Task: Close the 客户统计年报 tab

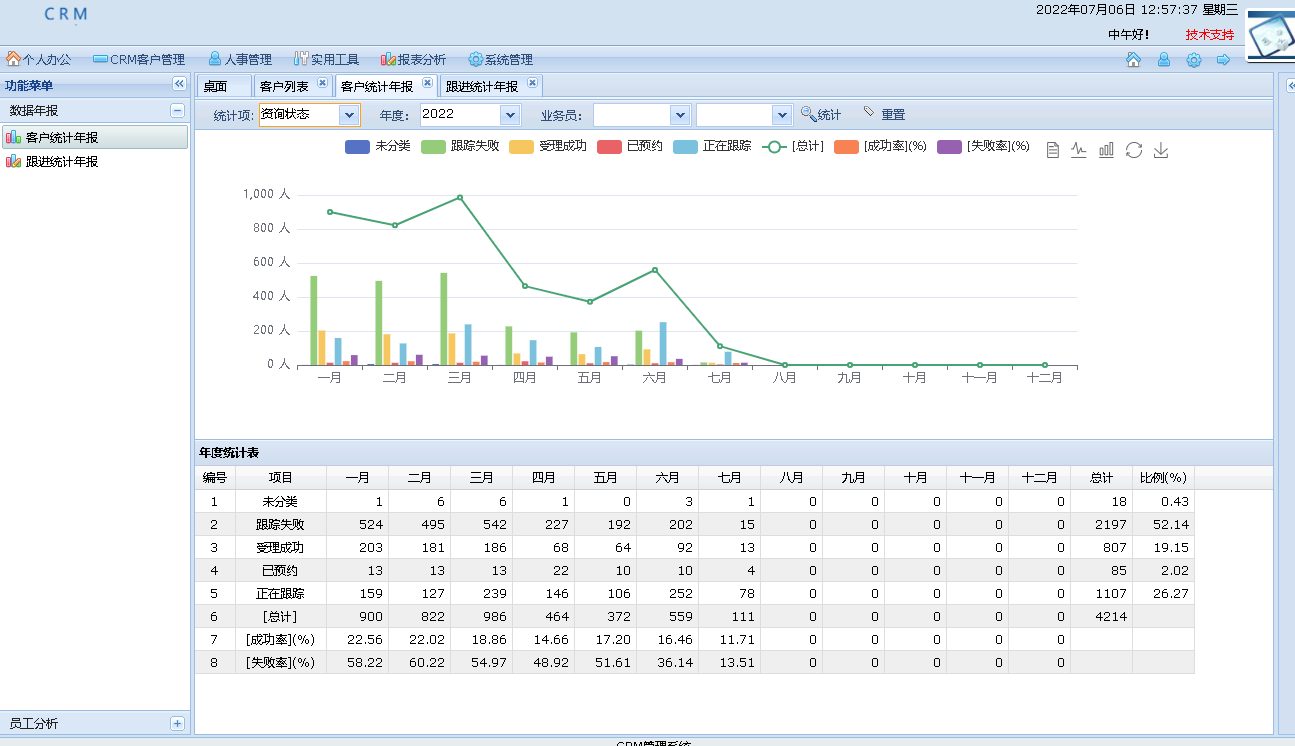Action: [427, 83]
